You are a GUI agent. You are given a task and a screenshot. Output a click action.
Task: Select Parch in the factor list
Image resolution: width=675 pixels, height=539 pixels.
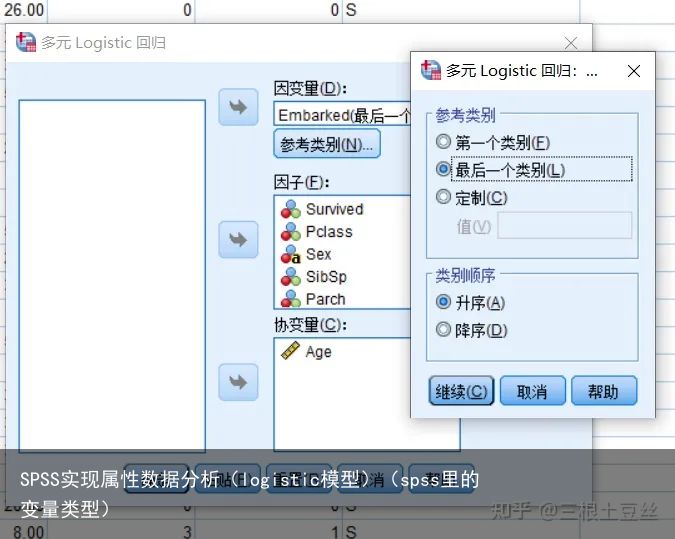325,299
